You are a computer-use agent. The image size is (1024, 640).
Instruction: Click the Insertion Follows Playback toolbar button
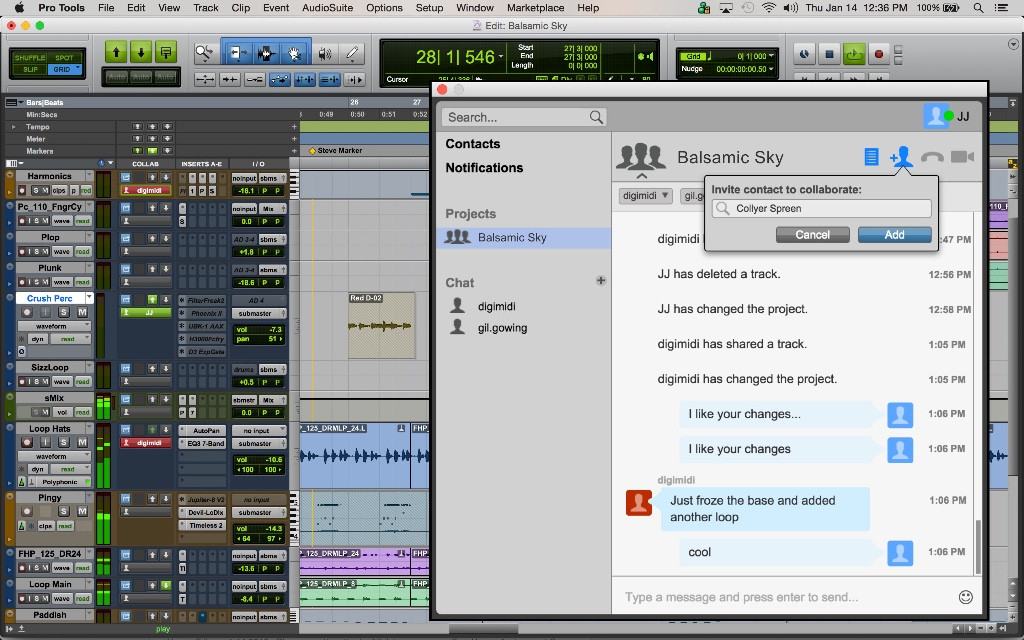pos(355,80)
